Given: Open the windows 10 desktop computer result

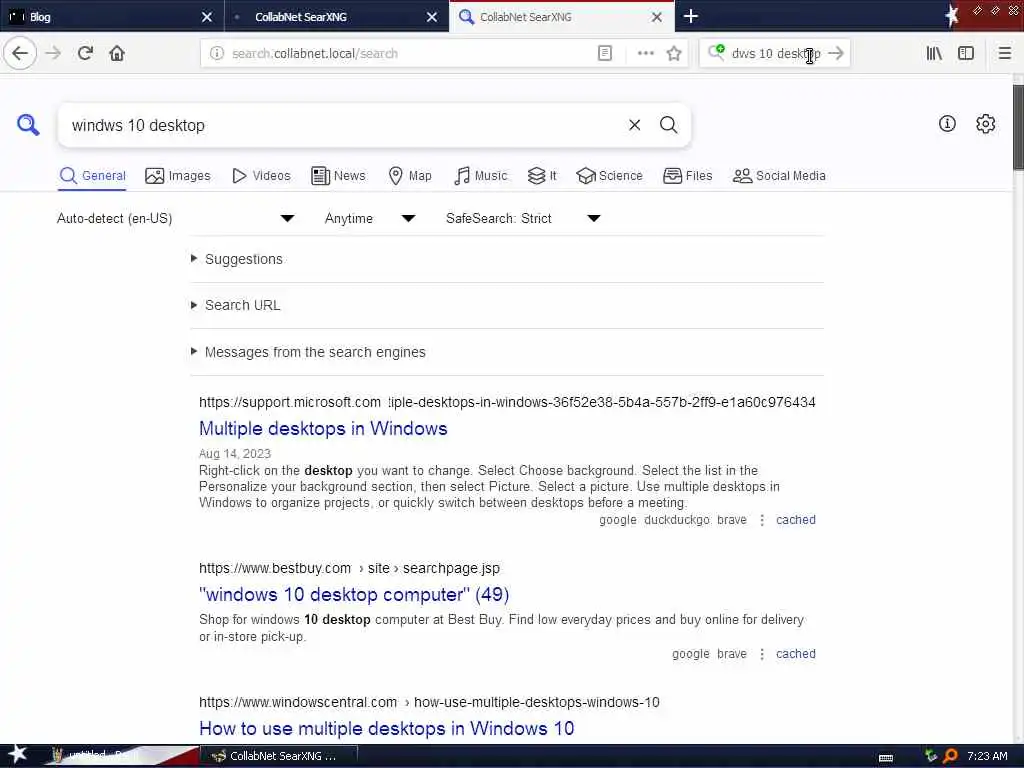Looking at the screenshot, I should 354,594.
